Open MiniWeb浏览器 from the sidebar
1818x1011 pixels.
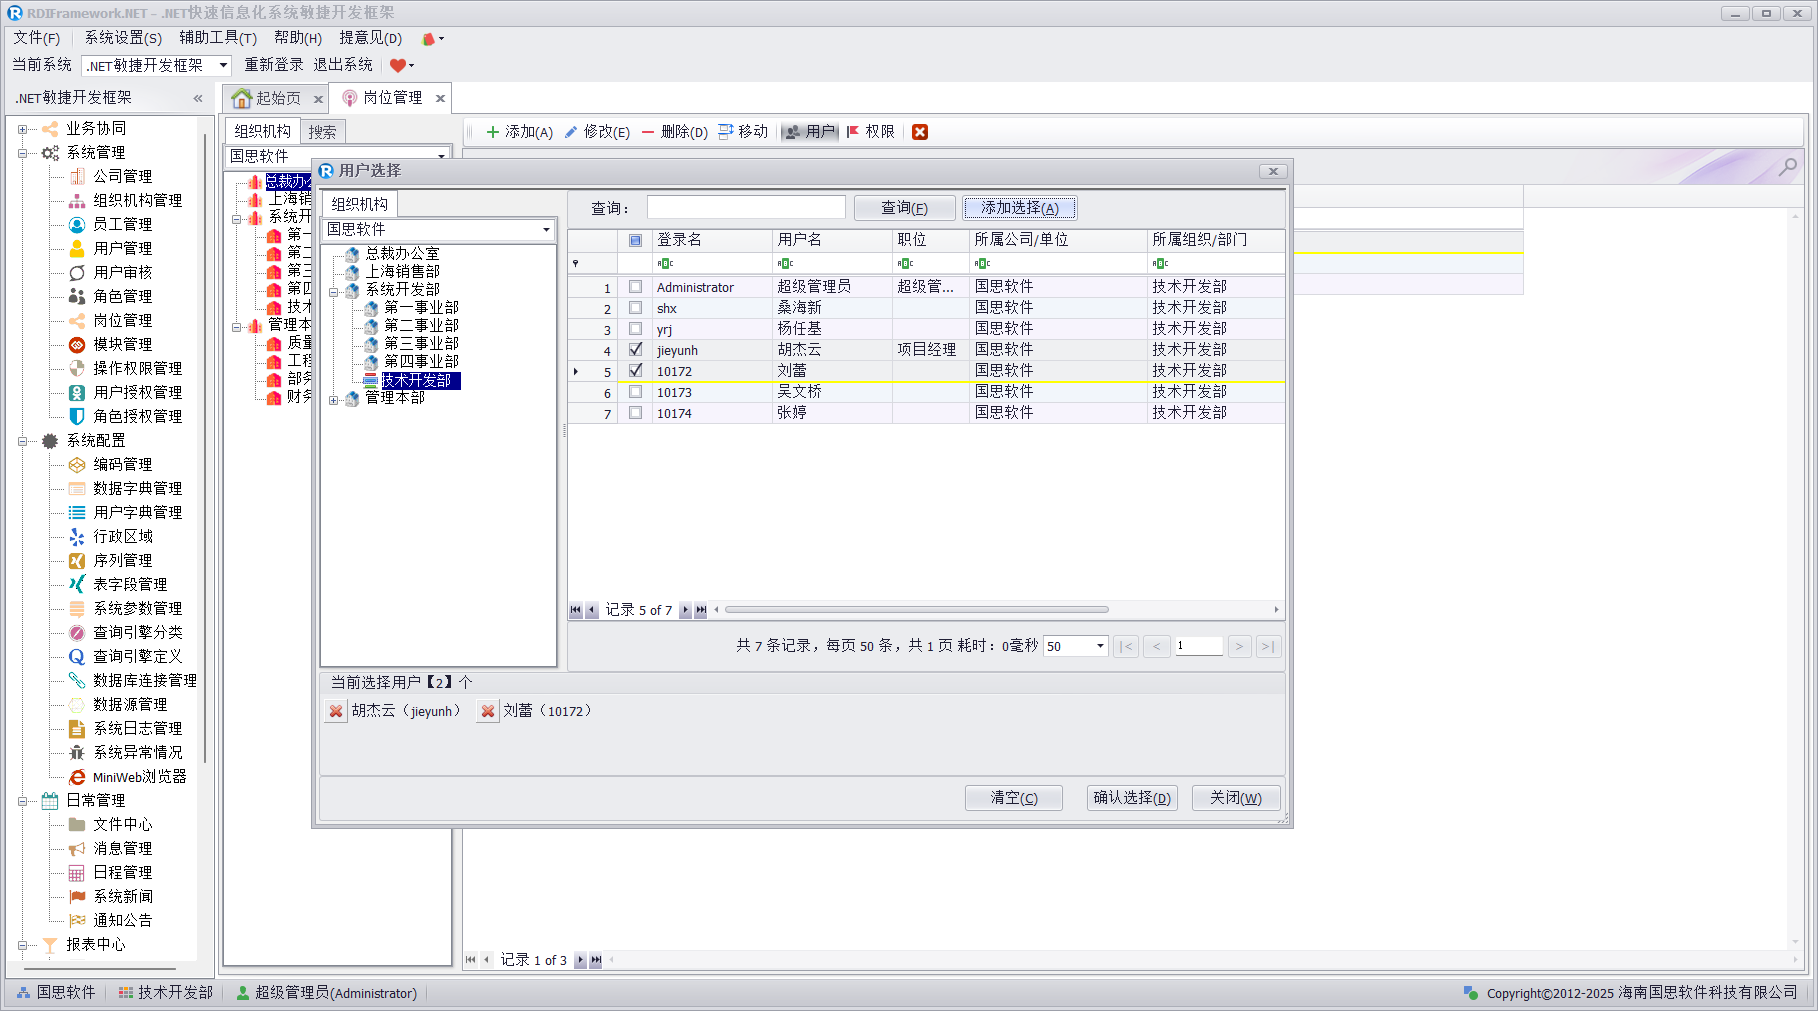click(139, 777)
